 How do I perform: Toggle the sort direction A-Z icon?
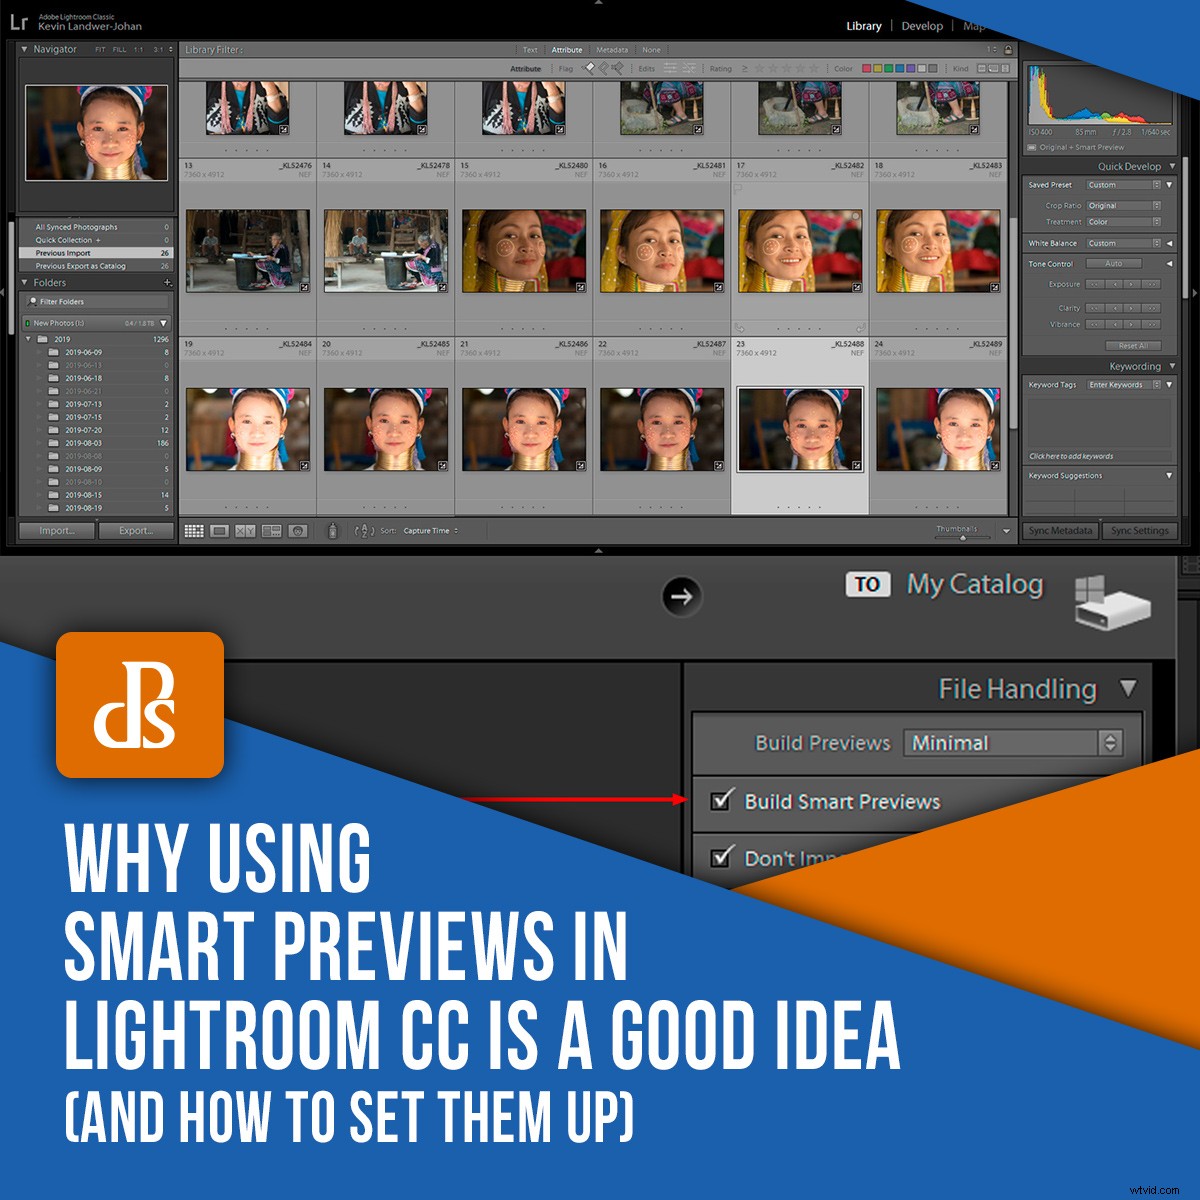(363, 530)
